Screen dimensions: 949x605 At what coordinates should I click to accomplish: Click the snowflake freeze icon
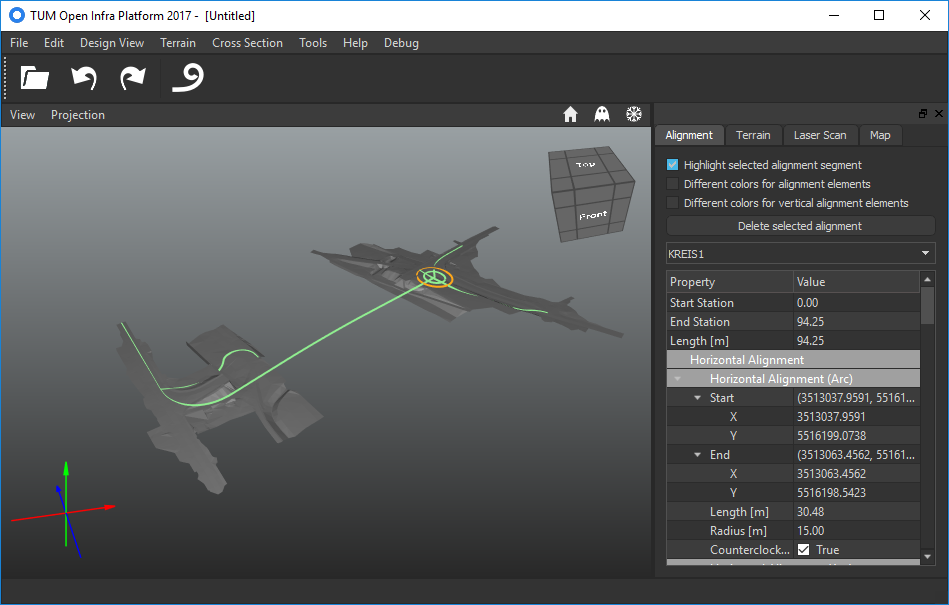[x=634, y=114]
